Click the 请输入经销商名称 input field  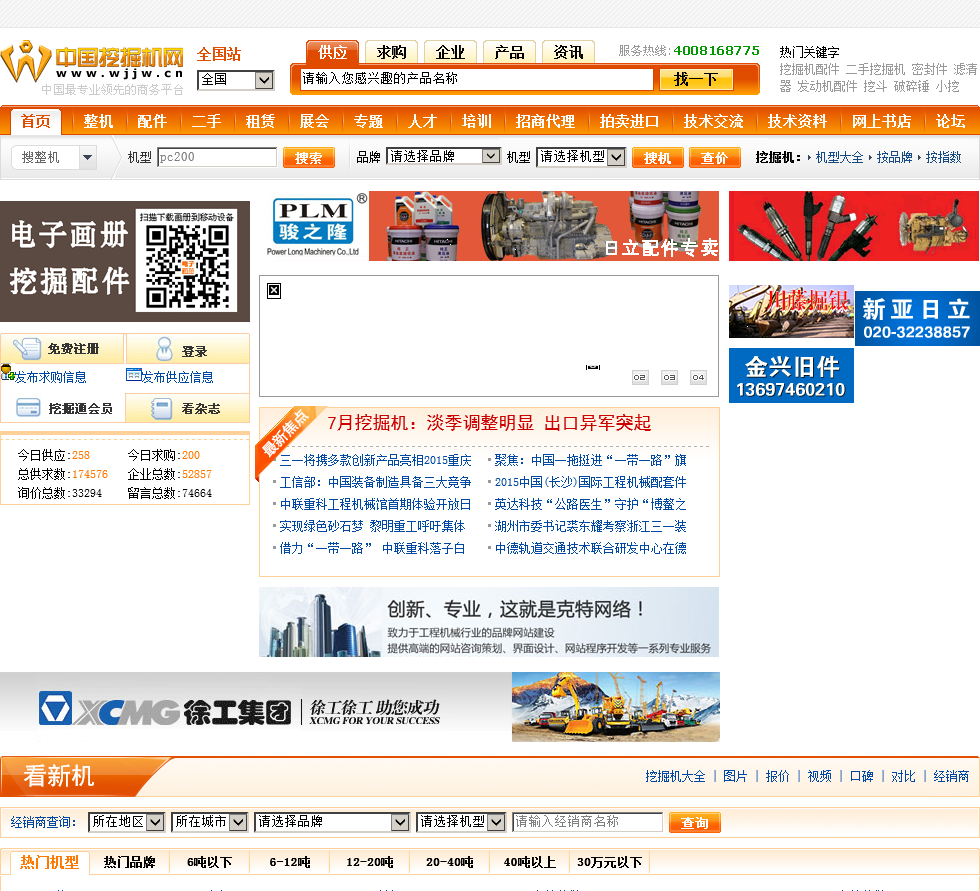click(x=587, y=822)
